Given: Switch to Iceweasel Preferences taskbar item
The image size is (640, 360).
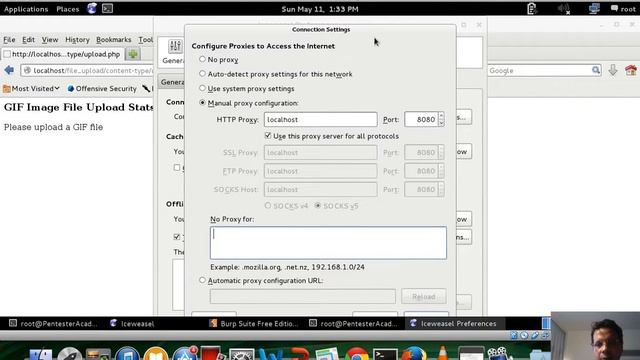Looking at the screenshot, I should 454,324.
